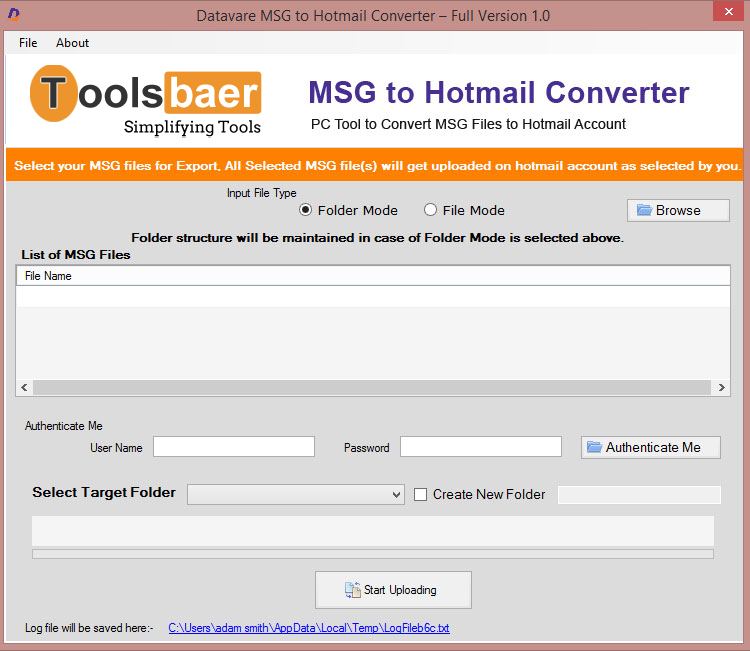Viewport: 750px width, 651px height.
Task: Open the File menu
Action: point(28,43)
